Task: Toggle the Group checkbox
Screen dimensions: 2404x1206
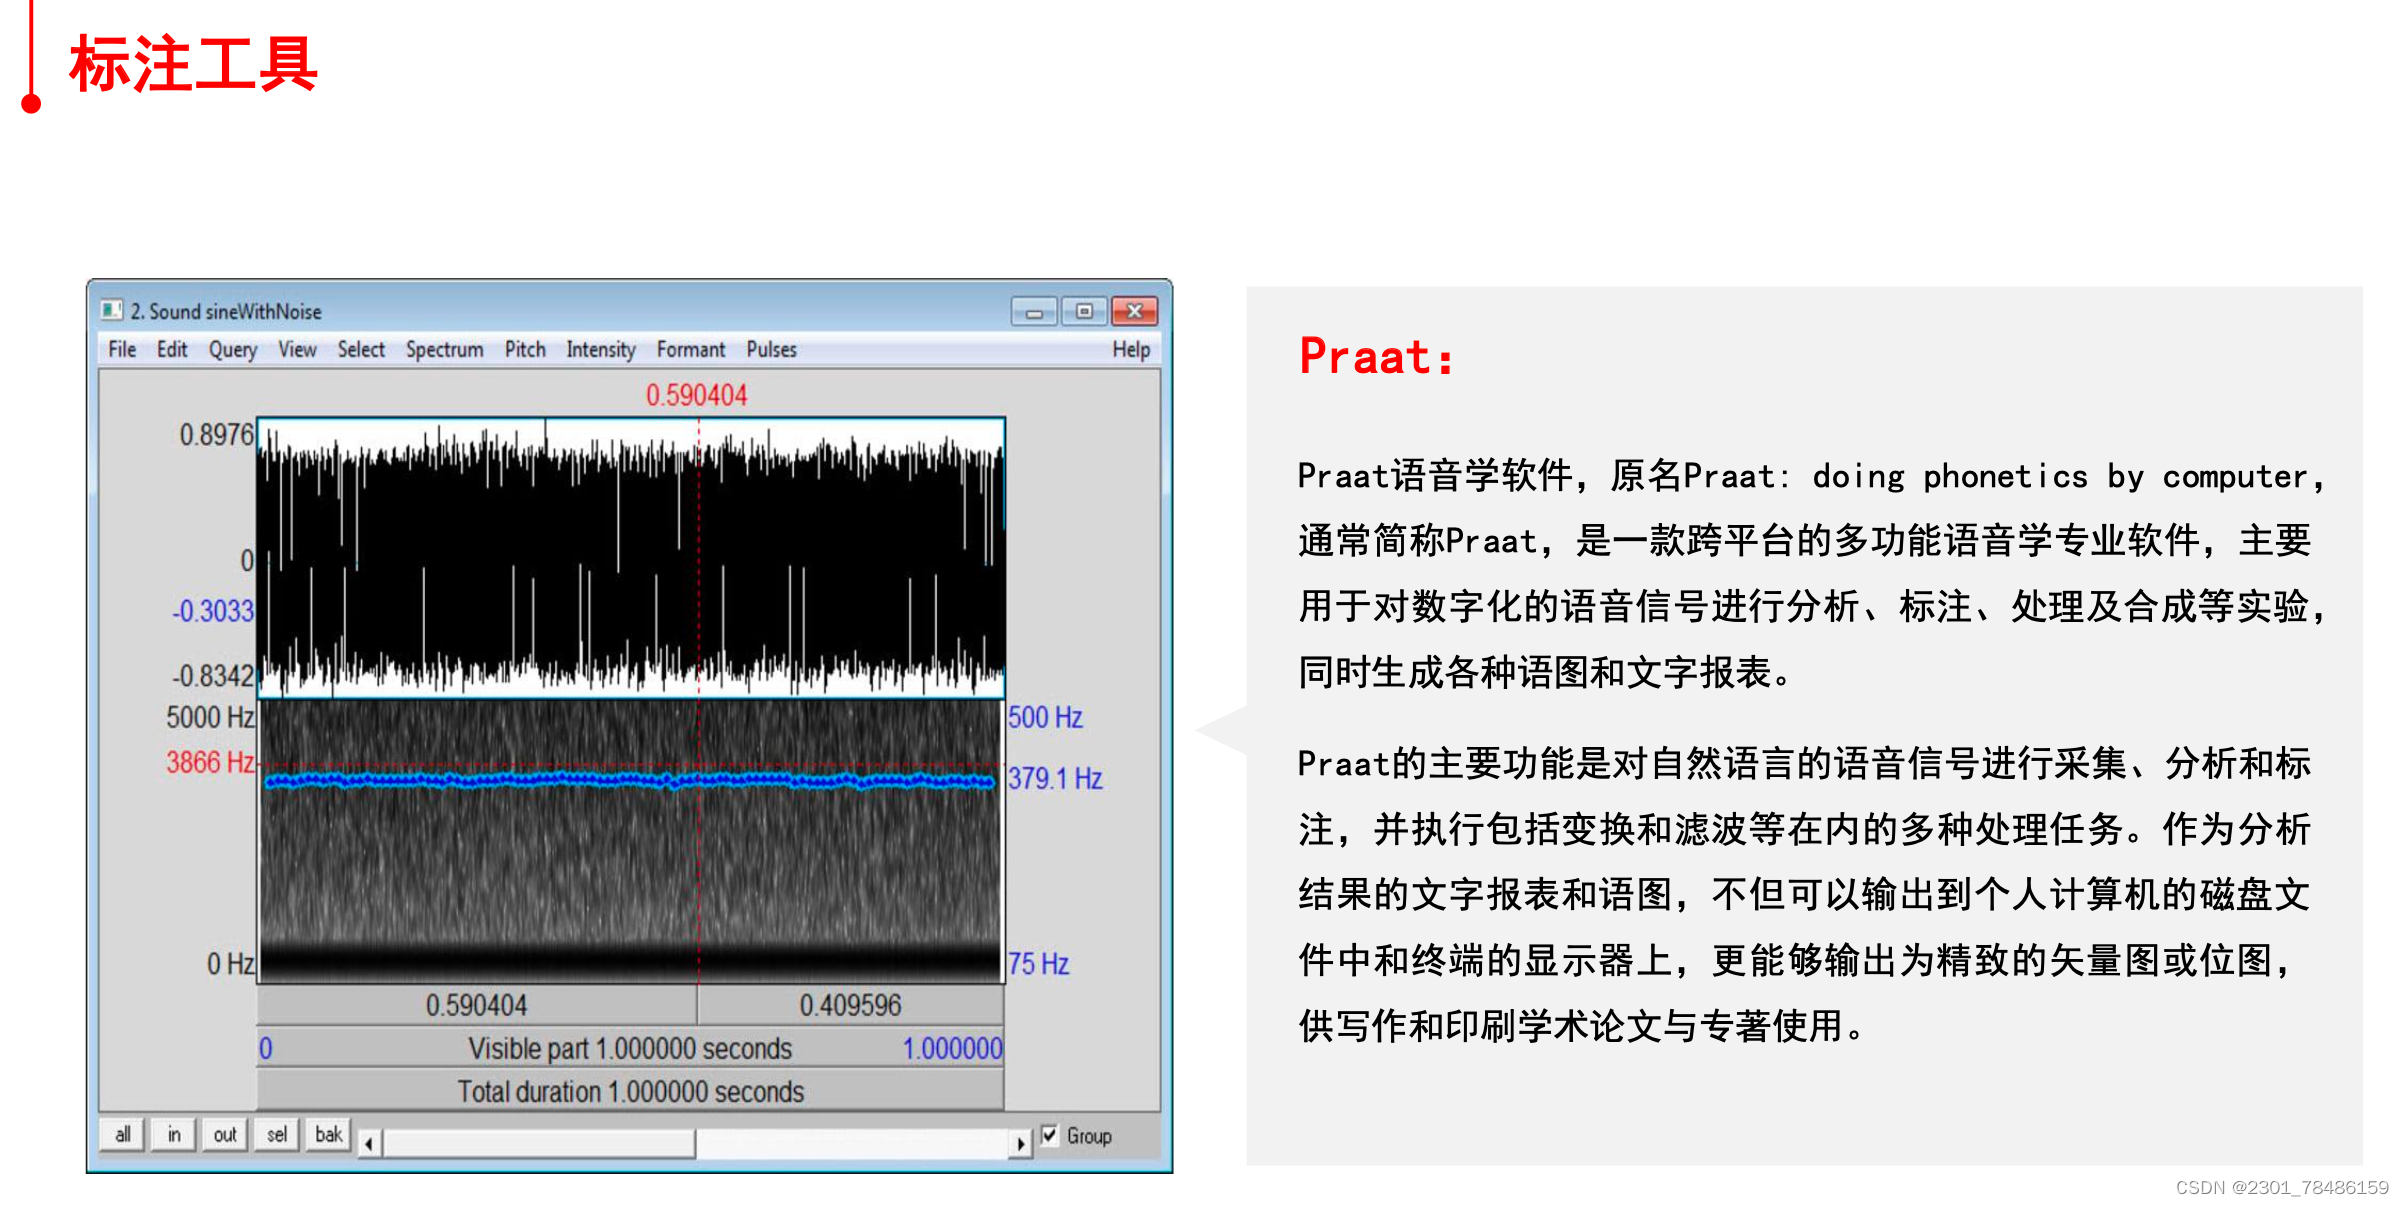Action: coord(1049,1134)
